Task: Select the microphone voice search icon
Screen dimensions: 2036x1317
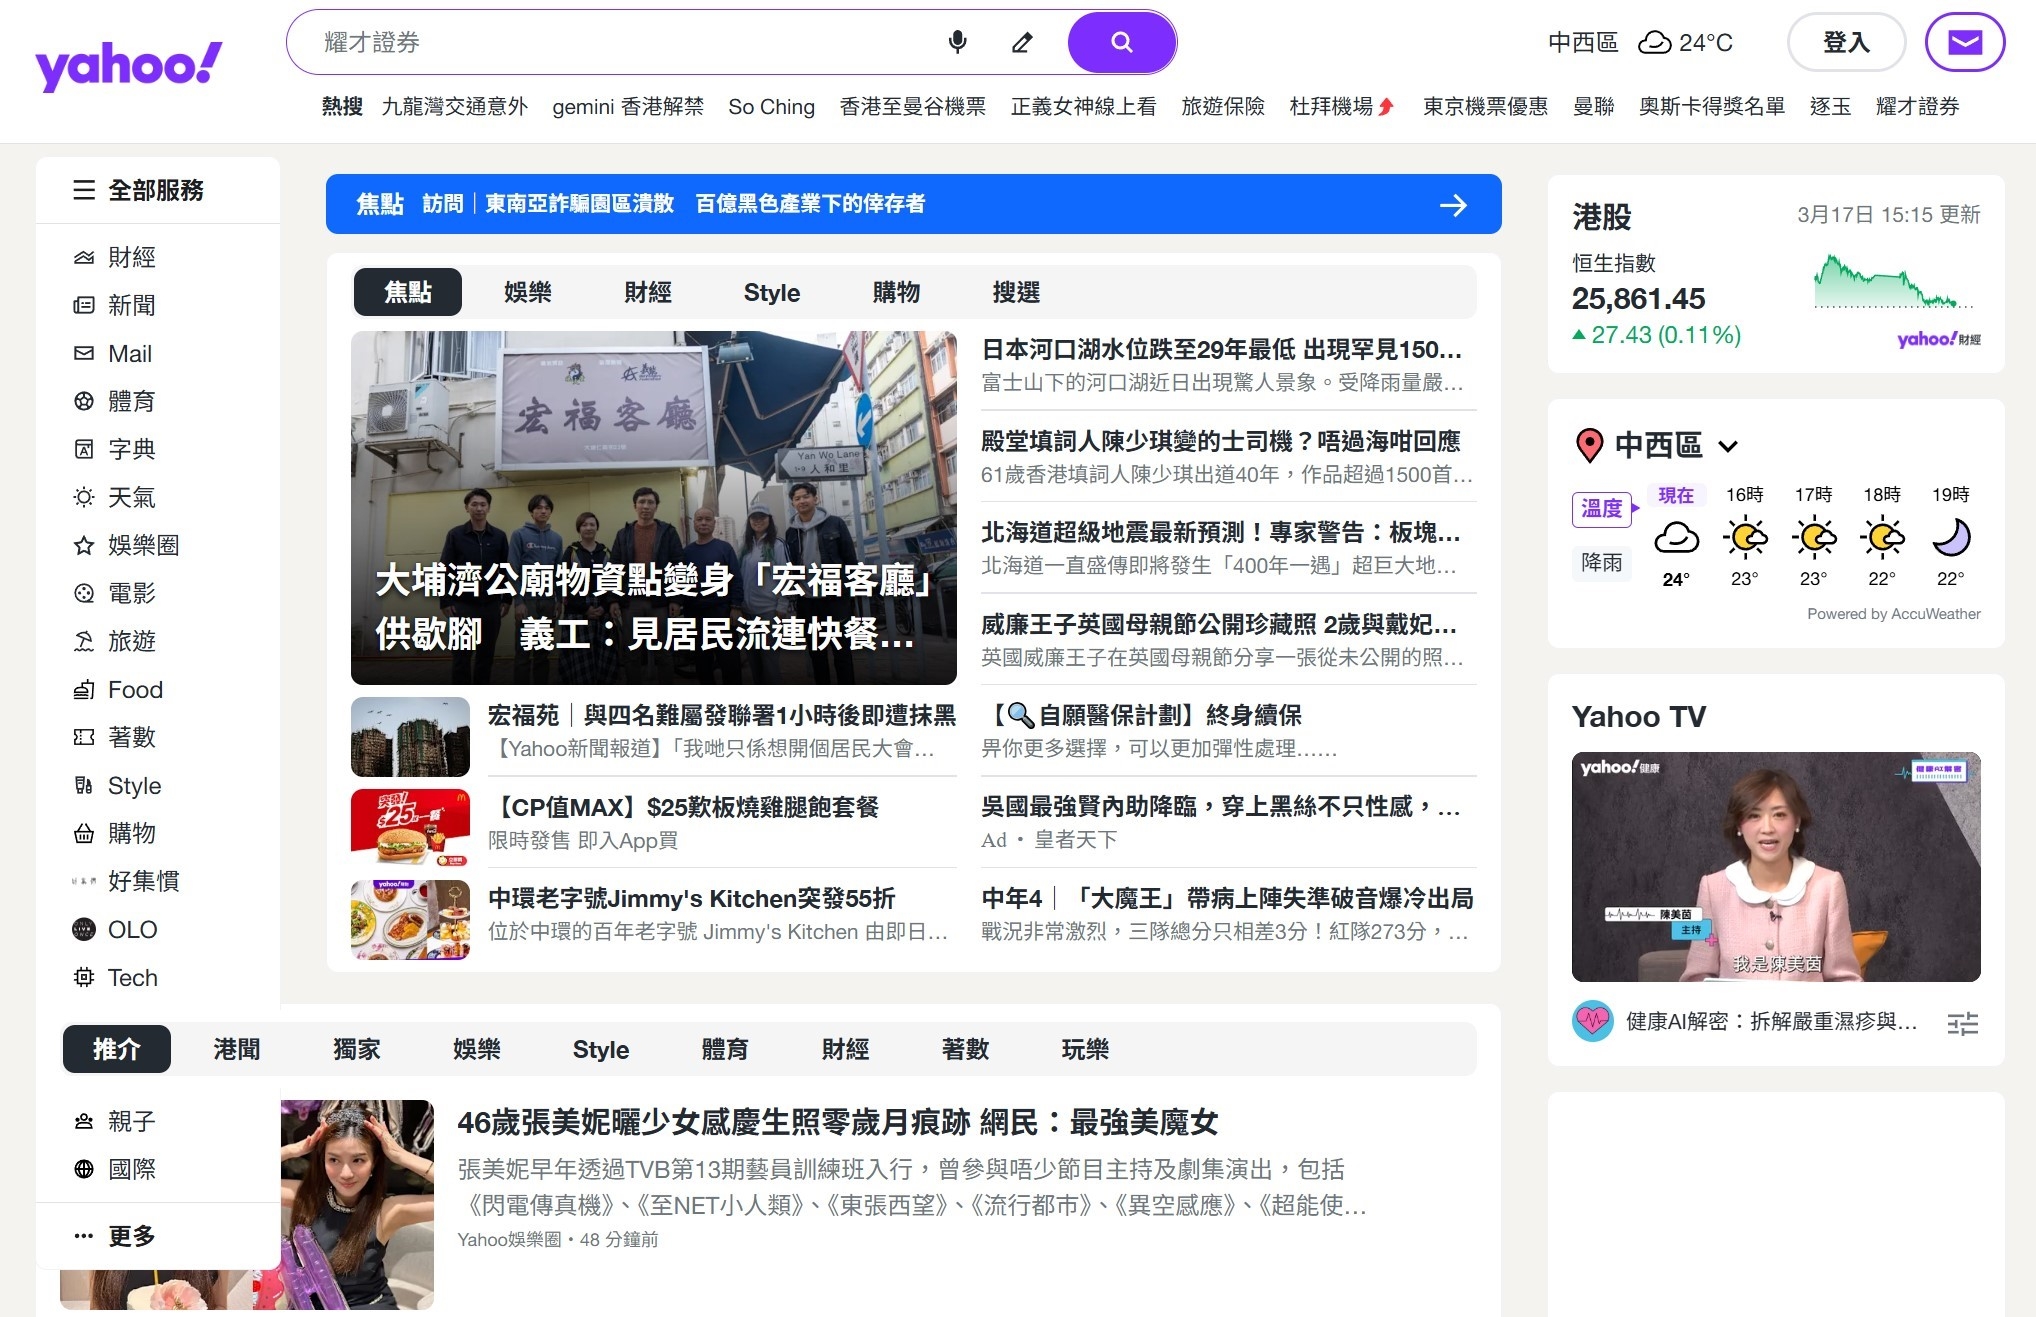Action: pos(957,42)
